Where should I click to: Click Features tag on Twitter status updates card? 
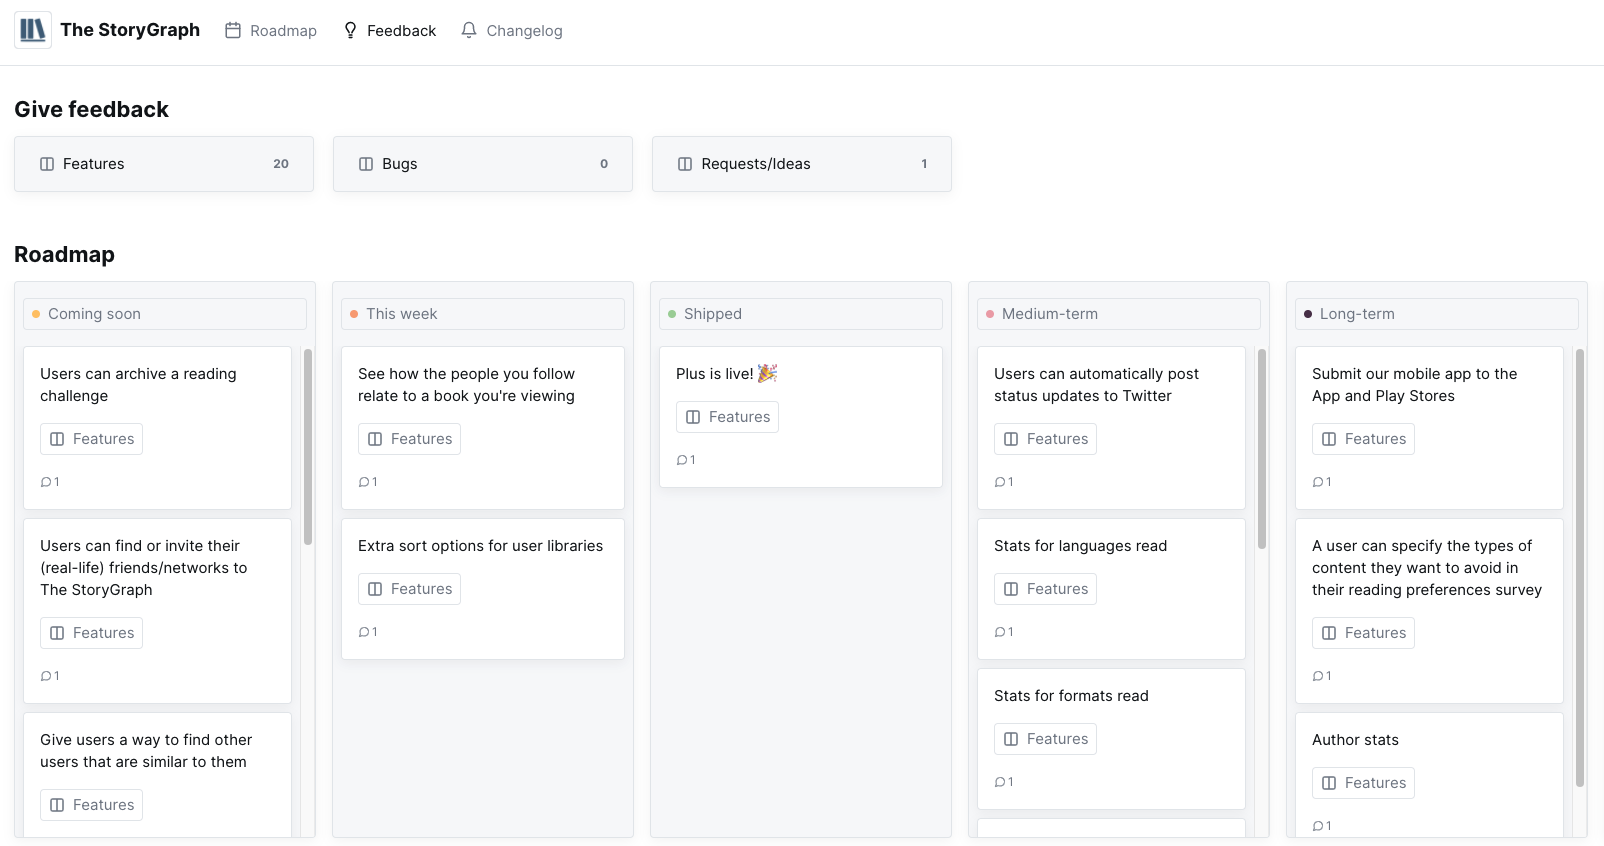[x=1046, y=439]
